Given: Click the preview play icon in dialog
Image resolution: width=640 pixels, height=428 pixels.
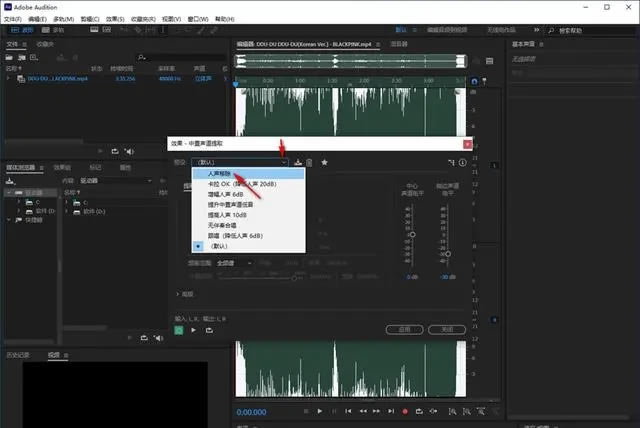Looking at the screenshot, I should [192, 330].
